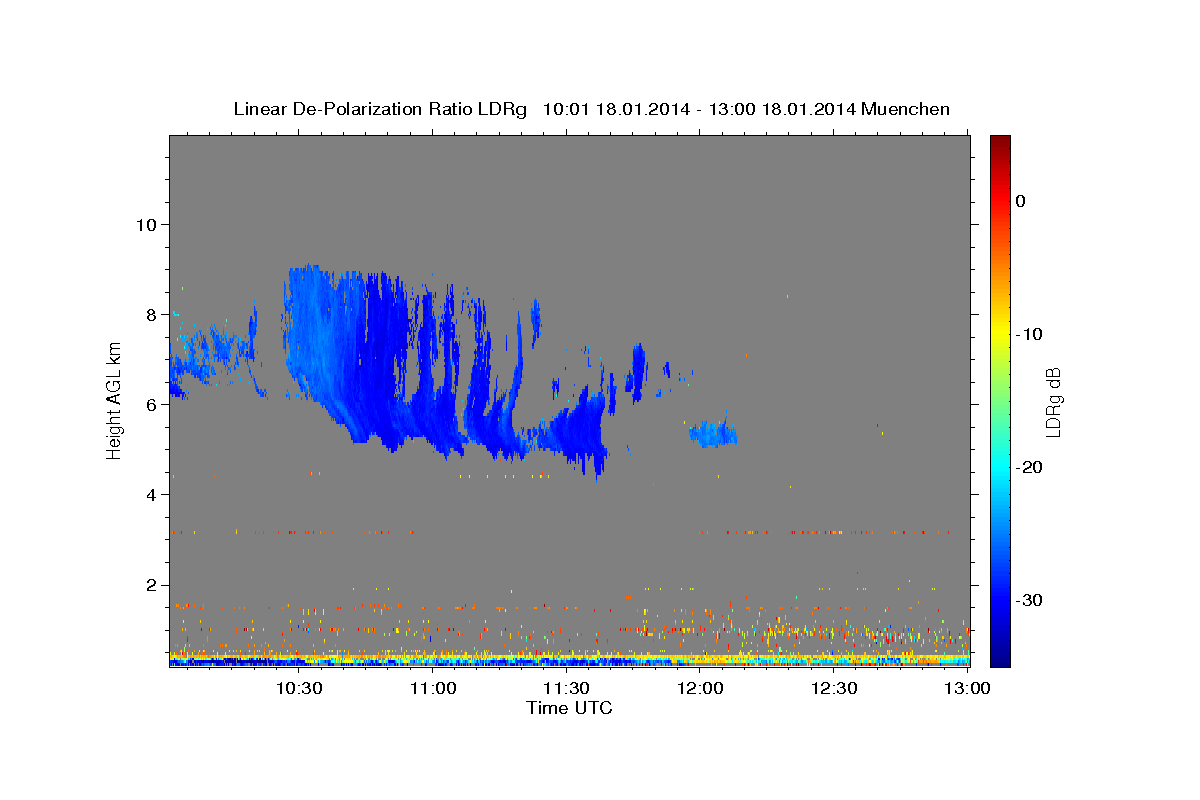The image size is (1200, 800).
Task: Click the height tick label '10'
Action: click(145, 224)
